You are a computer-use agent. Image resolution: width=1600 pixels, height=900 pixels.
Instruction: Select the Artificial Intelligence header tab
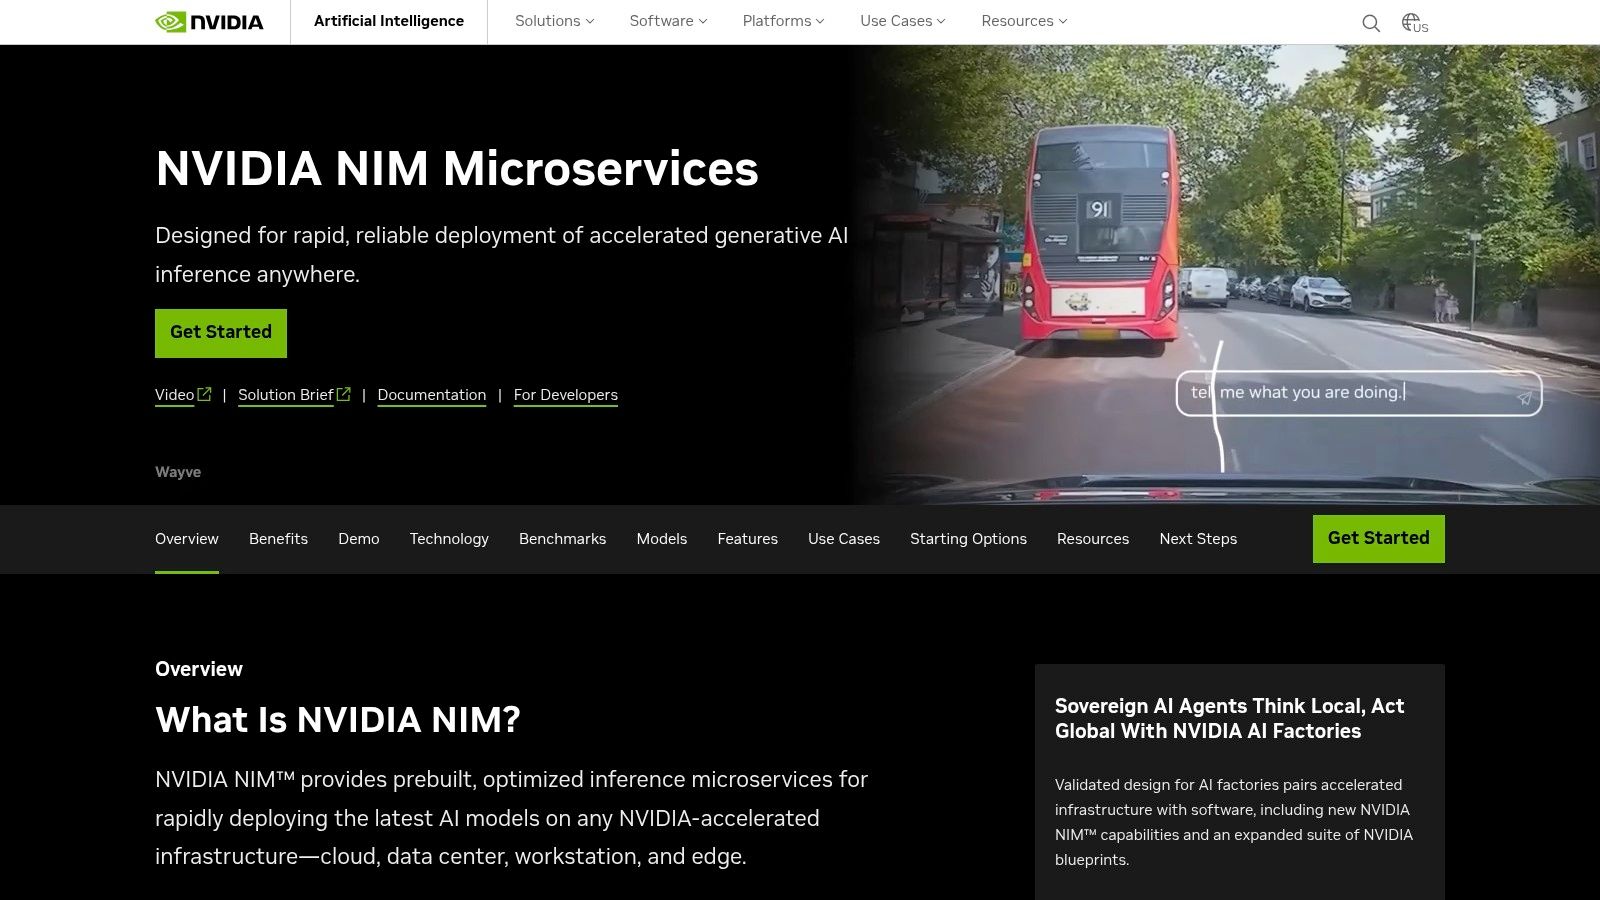[389, 21]
